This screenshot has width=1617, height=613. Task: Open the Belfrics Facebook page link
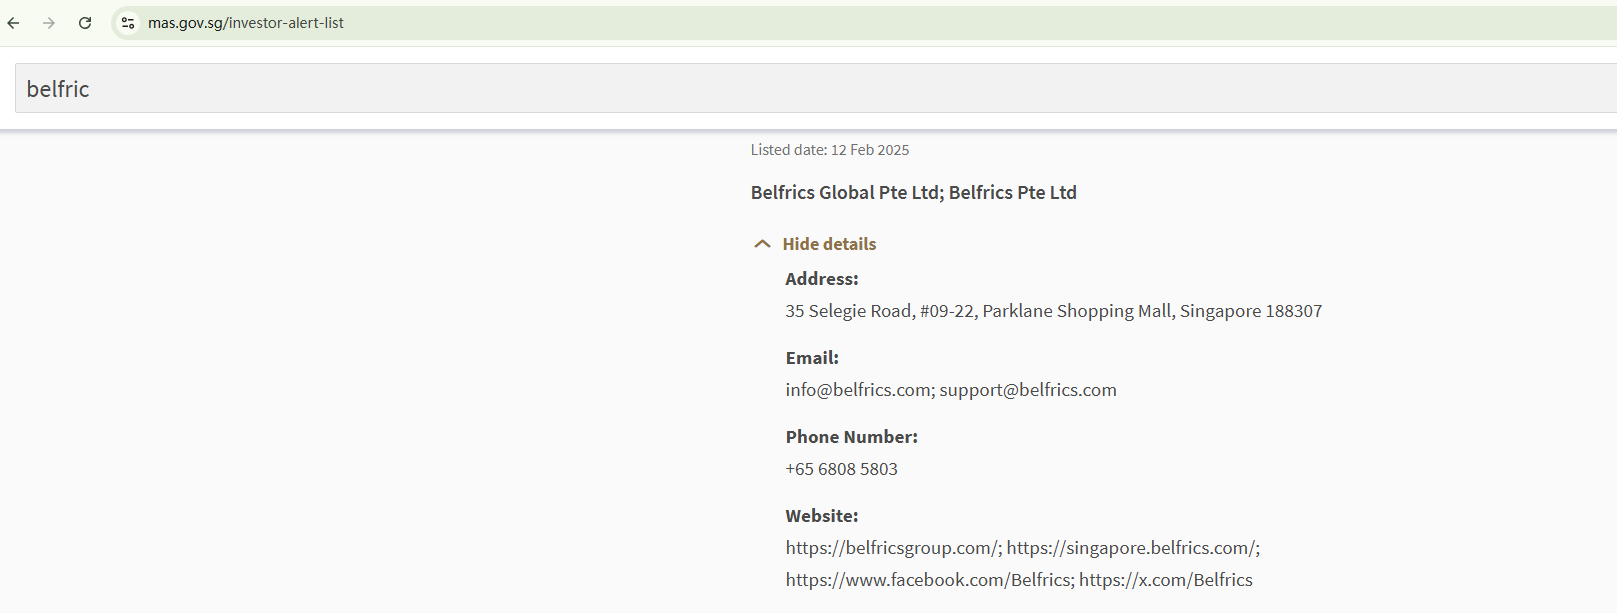pos(928,580)
